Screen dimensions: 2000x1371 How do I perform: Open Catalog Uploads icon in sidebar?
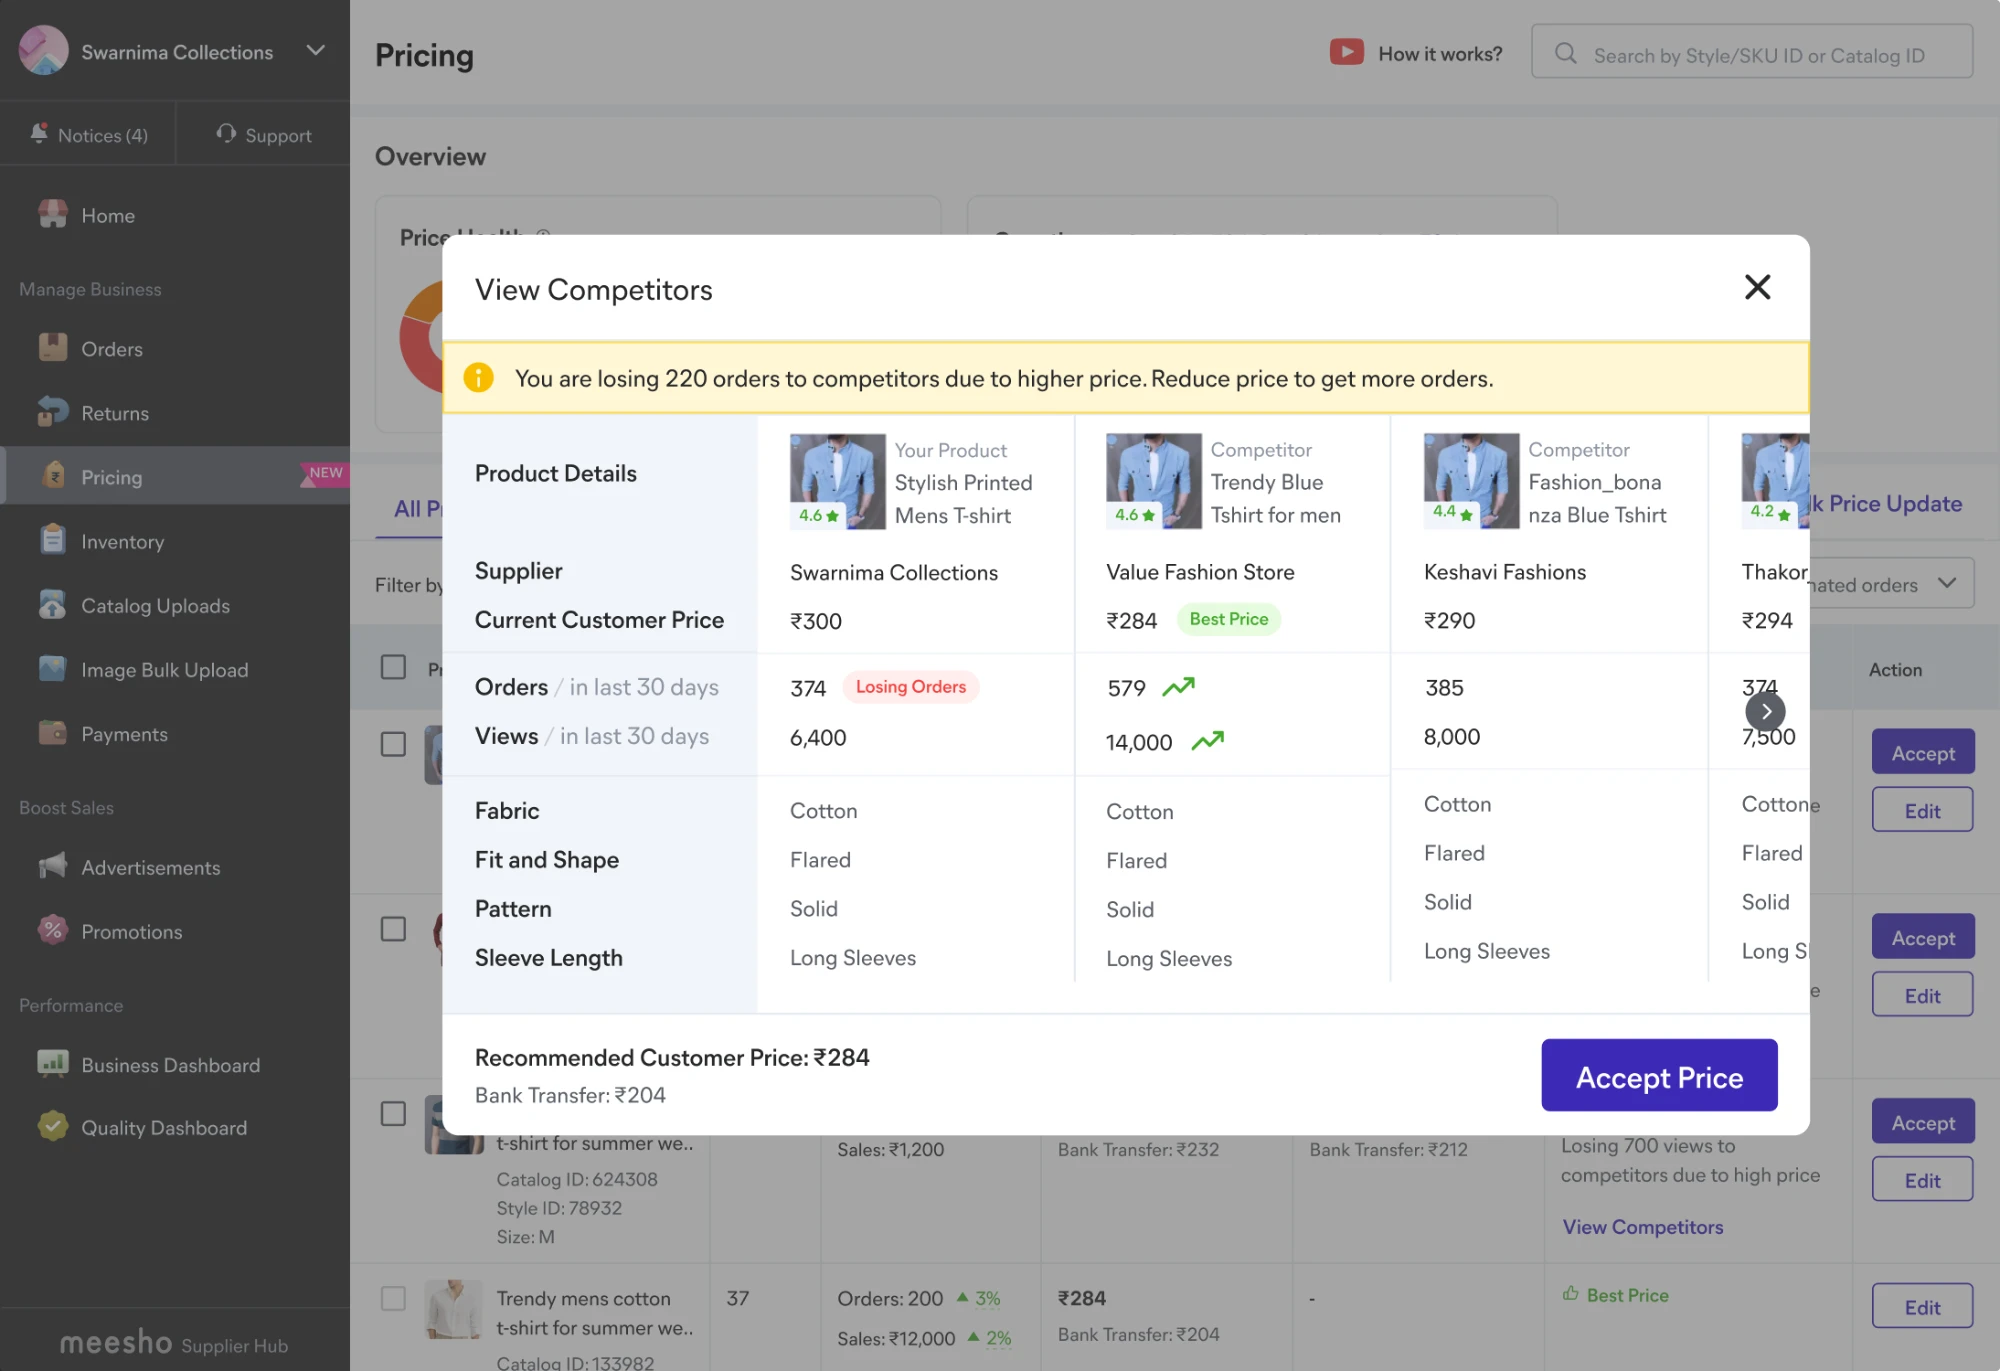coord(52,604)
